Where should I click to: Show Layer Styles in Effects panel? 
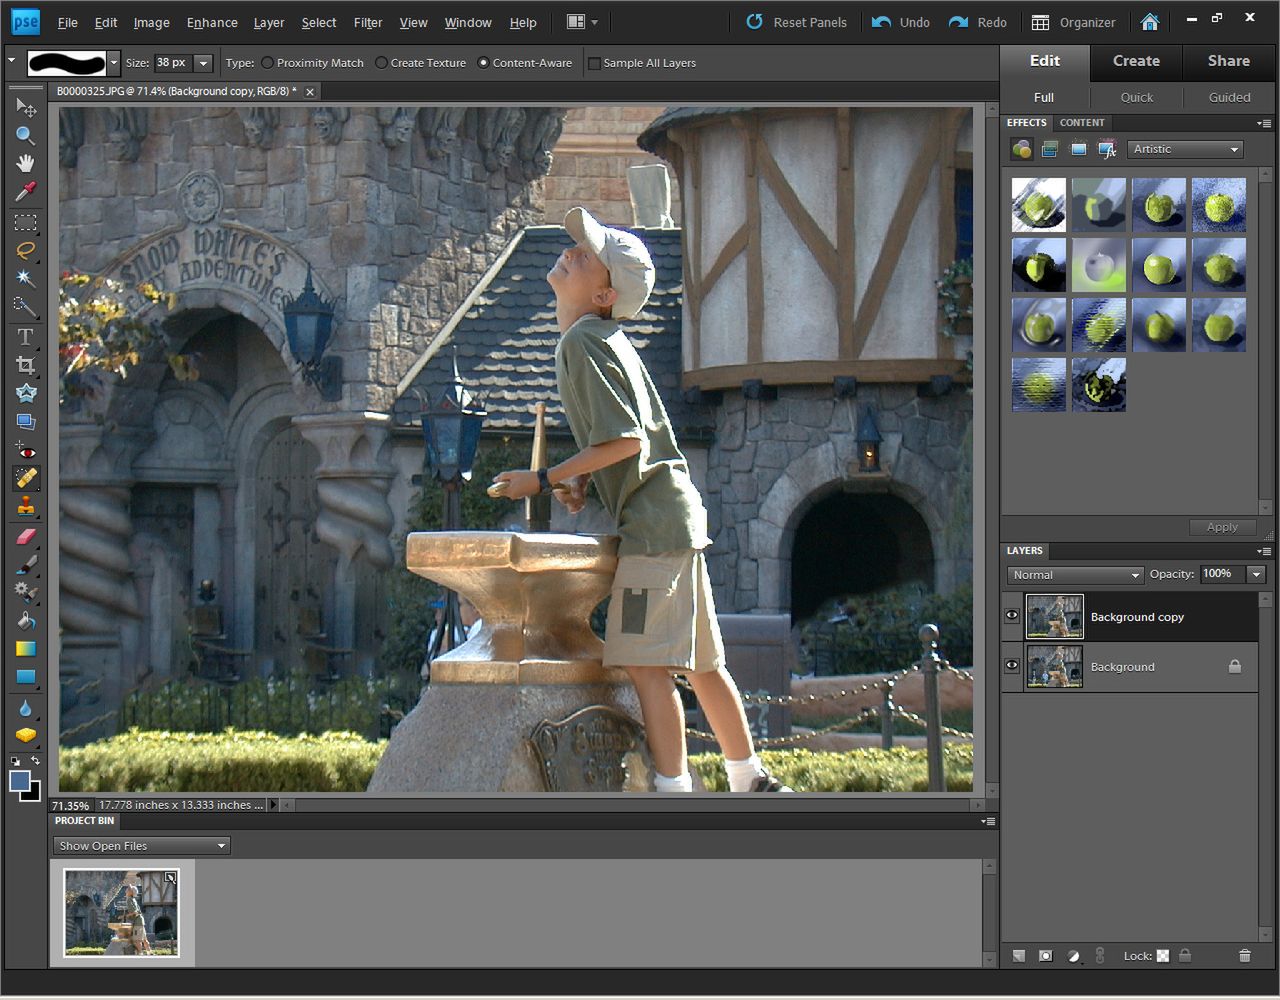point(1050,149)
